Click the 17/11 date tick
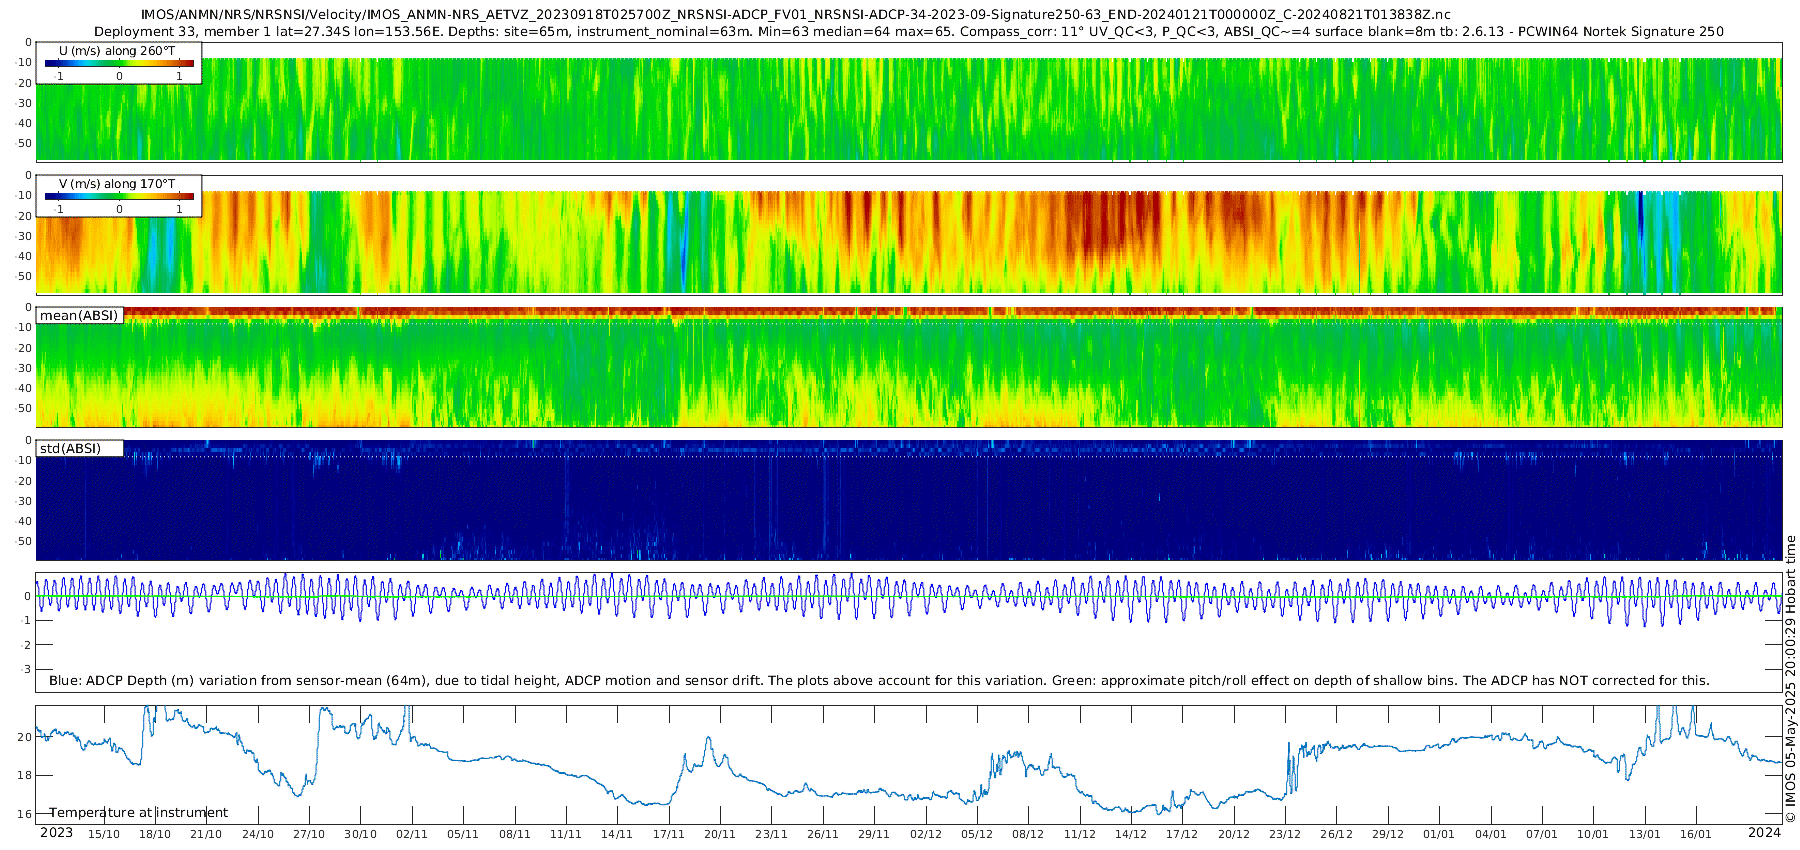Image resolution: width=1800 pixels, height=850 pixels. click(669, 834)
